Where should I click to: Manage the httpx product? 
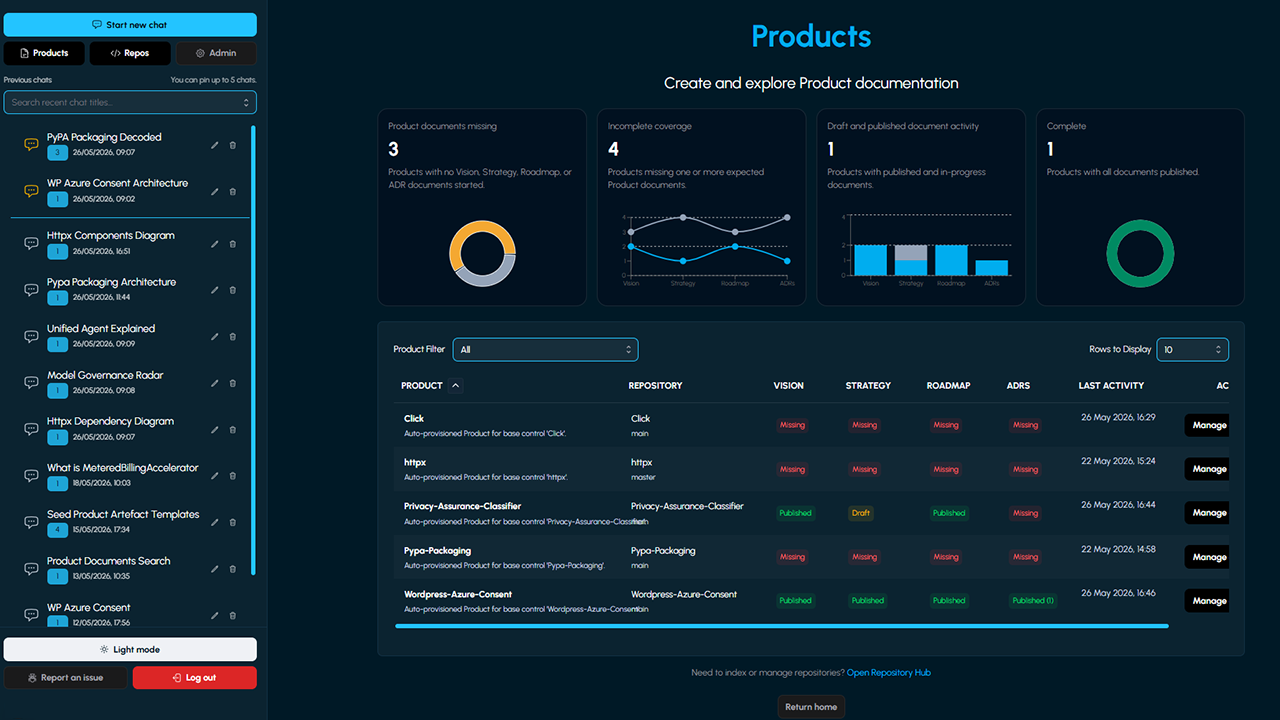pos(1207,469)
